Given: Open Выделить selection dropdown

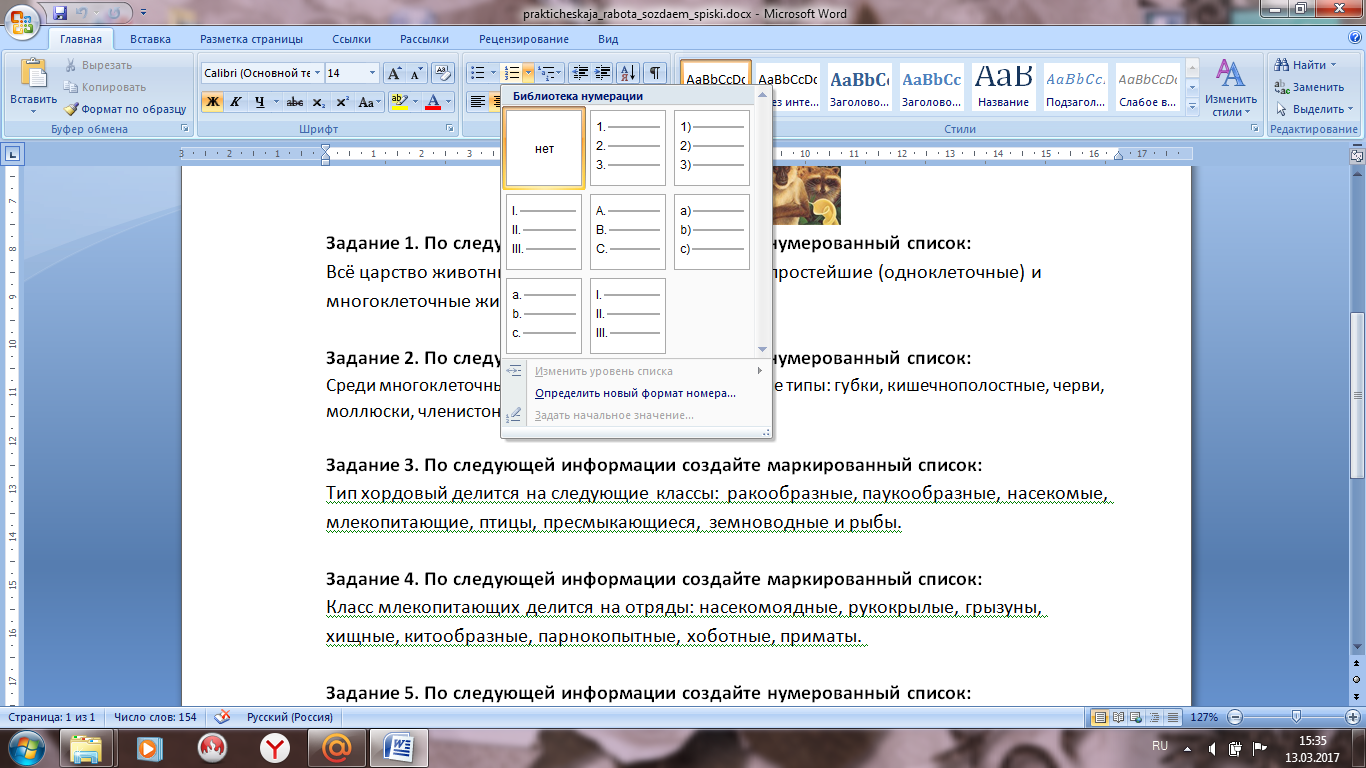Looking at the screenshot, I should 1350,109.
